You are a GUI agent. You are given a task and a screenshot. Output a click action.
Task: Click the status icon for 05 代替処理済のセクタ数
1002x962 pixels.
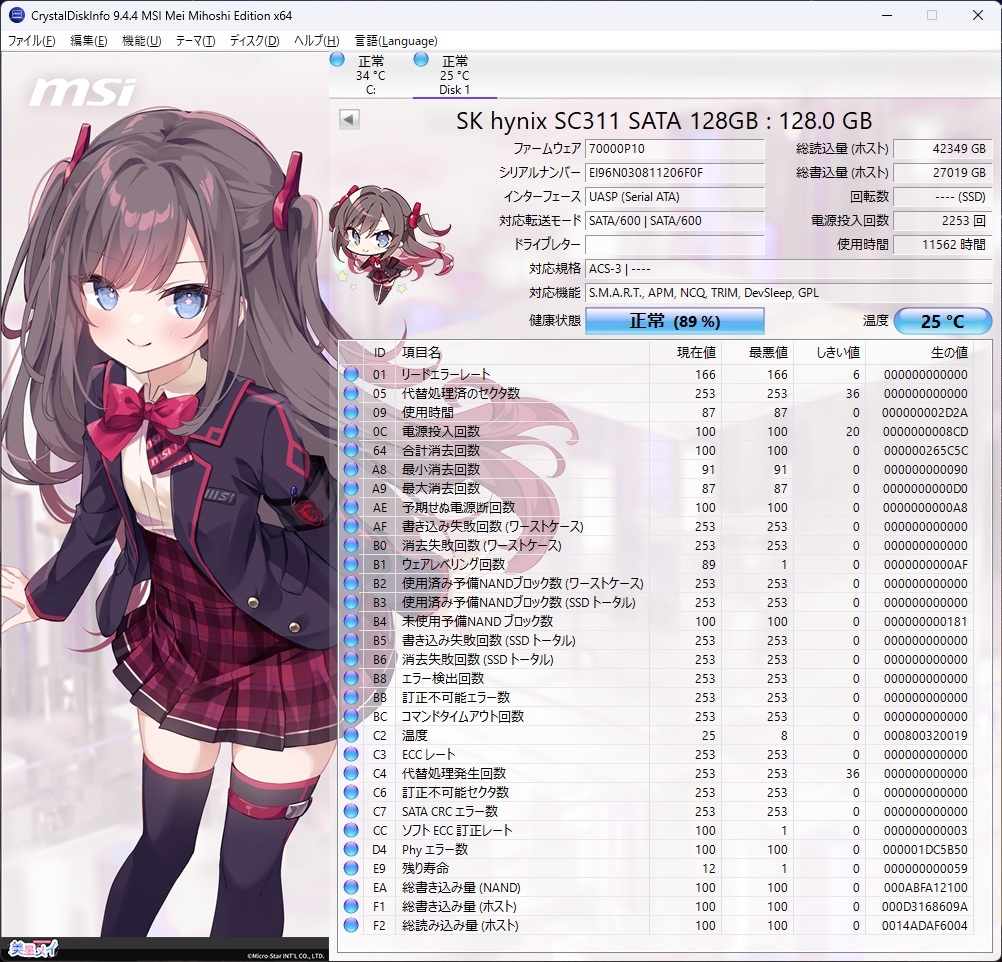tap(351, 394)
